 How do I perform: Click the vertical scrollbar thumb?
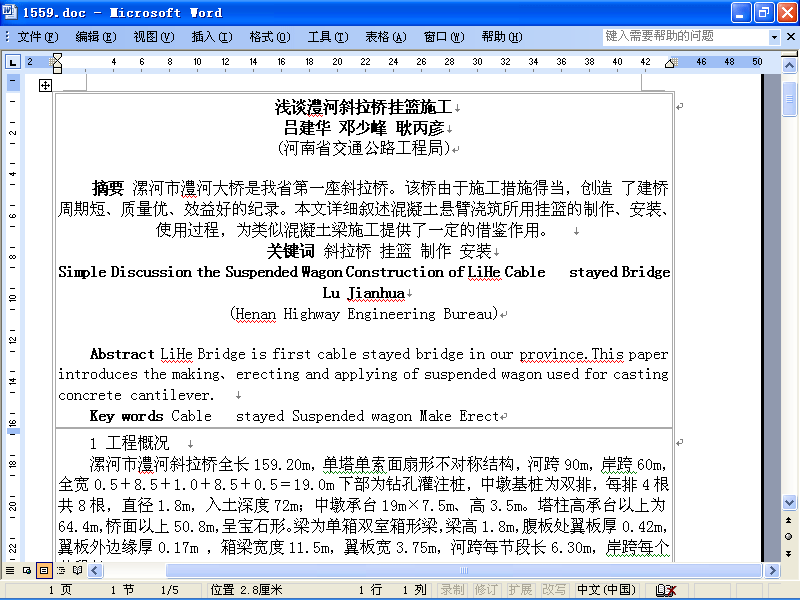point(789,99)
